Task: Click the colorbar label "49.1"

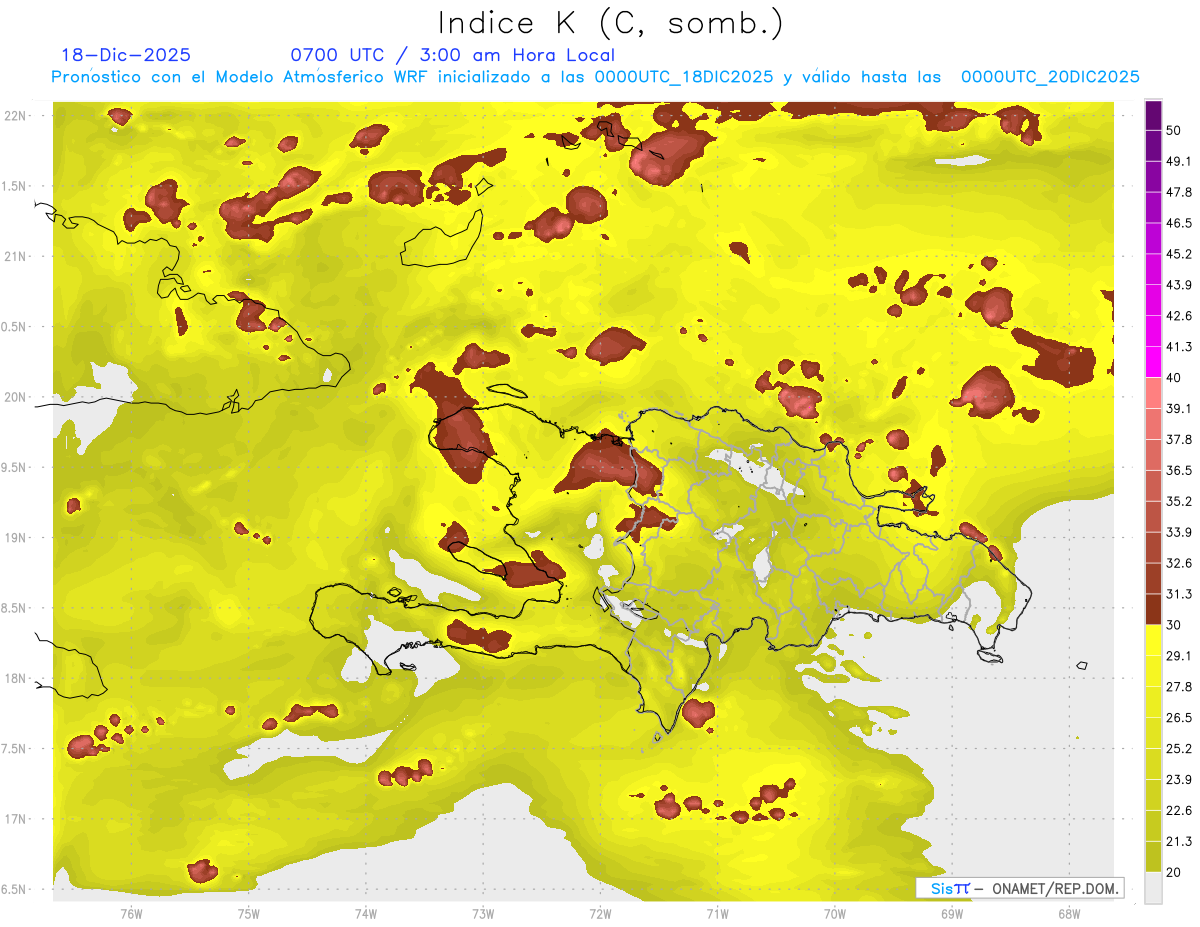Action: pos(1178,161)
